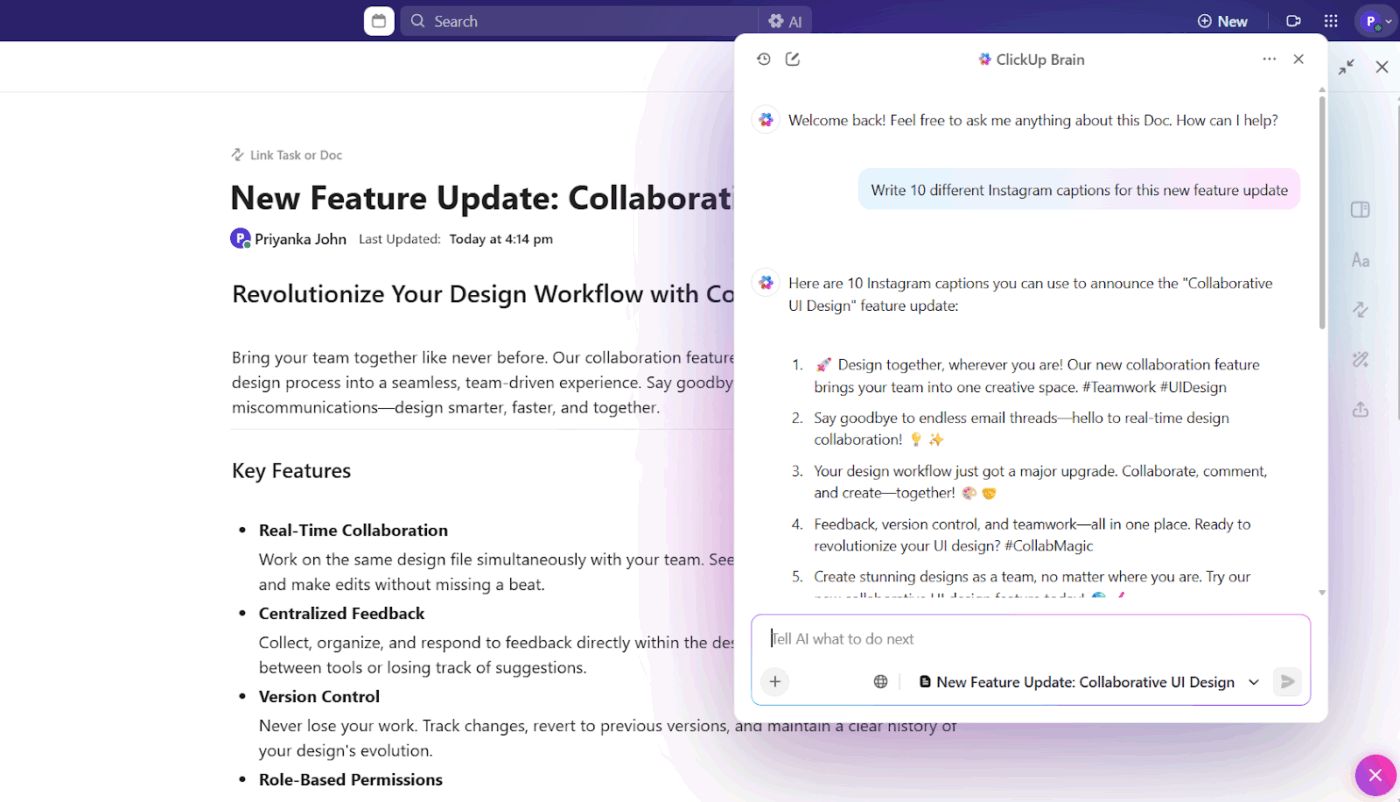
Task: Open the export icon in the right sidebar
Action: coord(1360,409)
